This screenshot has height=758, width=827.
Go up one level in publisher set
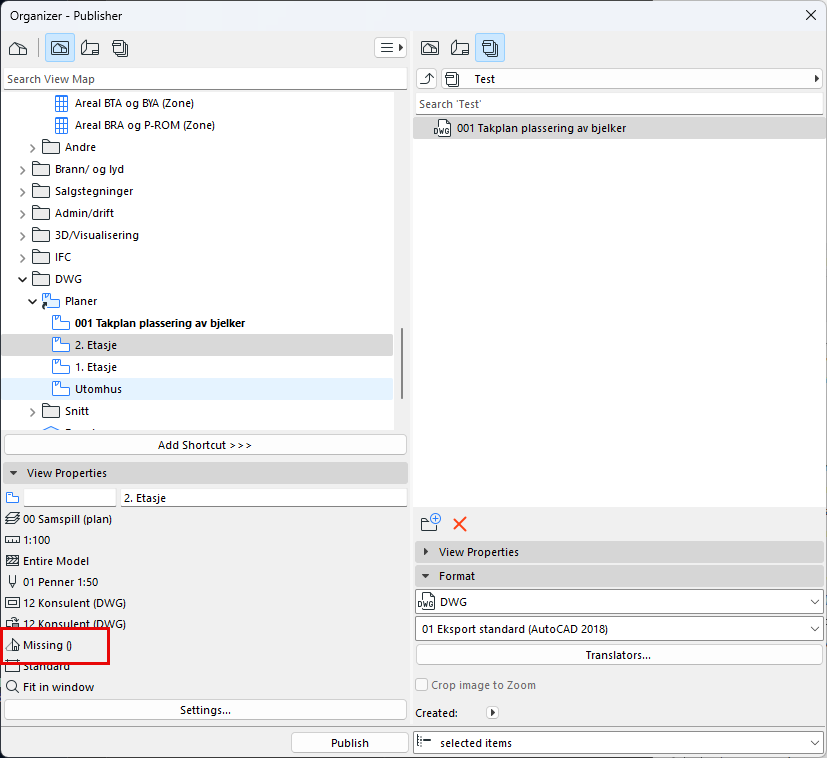pos(427,79)
